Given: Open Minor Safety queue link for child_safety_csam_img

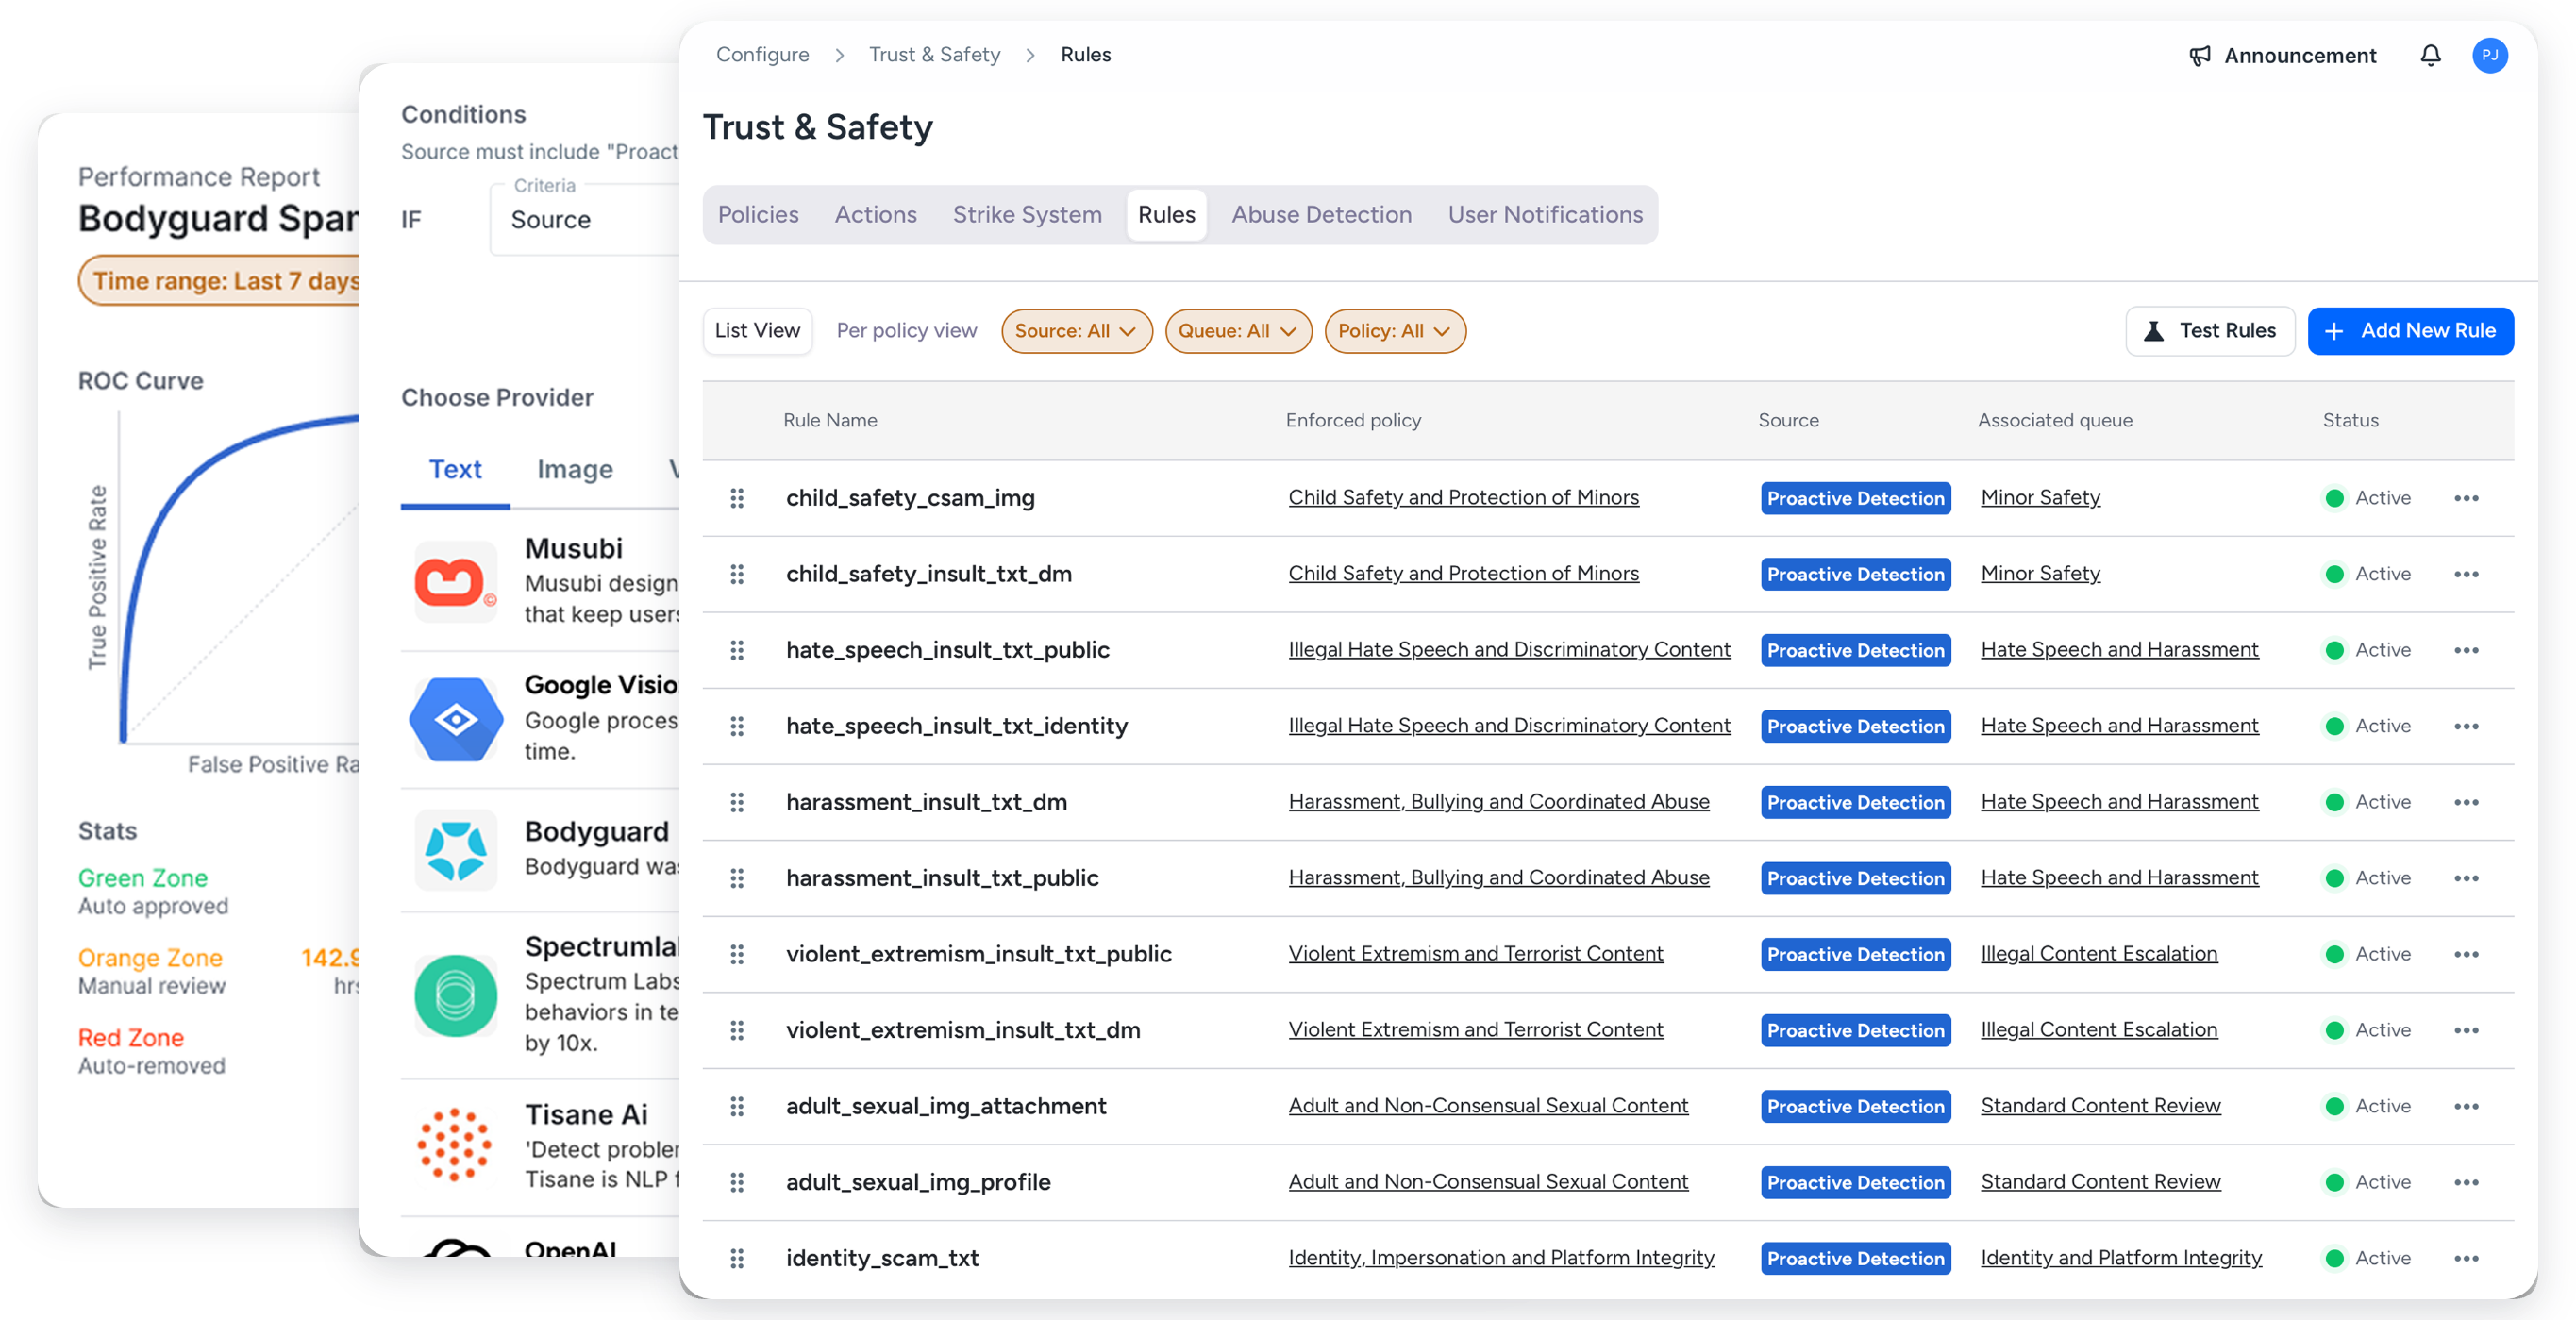Looking at the screenshot, I should click(x=2040, y=497).
